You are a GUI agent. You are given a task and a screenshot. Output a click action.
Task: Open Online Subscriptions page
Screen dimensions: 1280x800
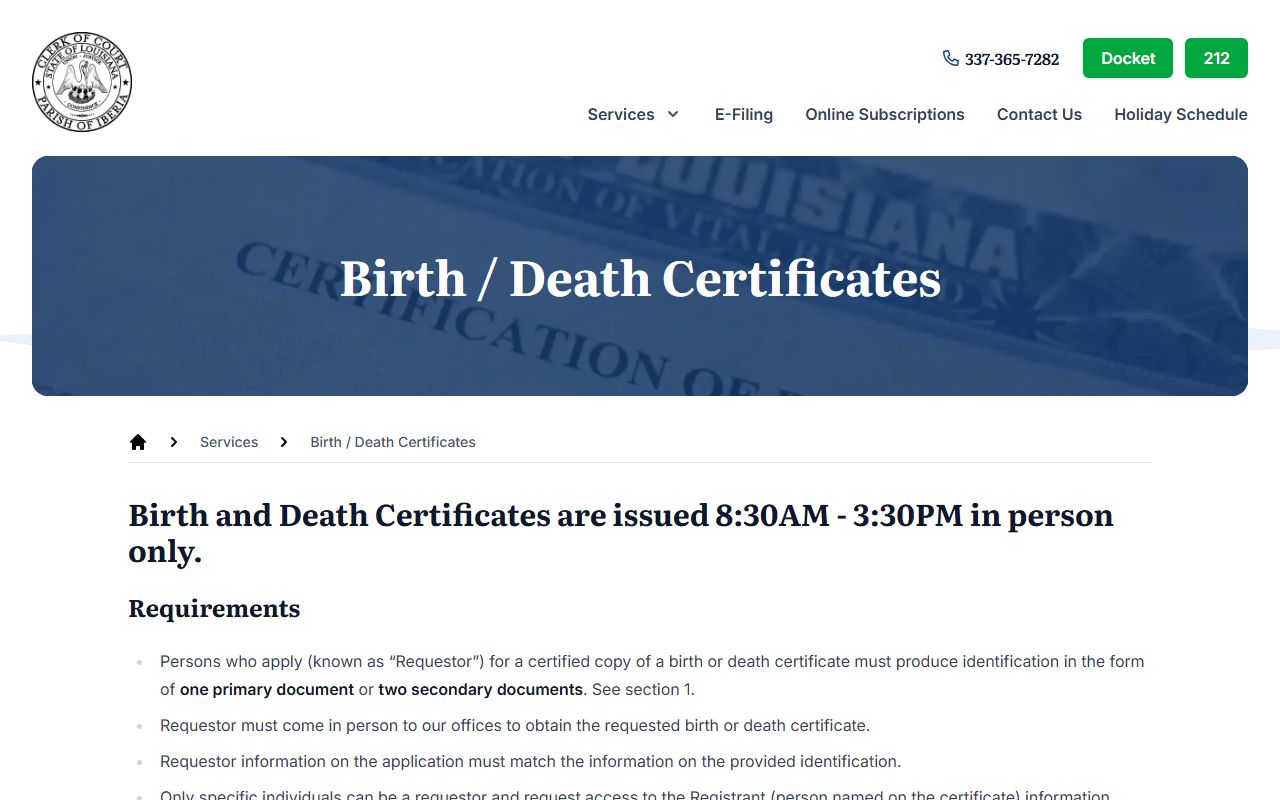885,114
